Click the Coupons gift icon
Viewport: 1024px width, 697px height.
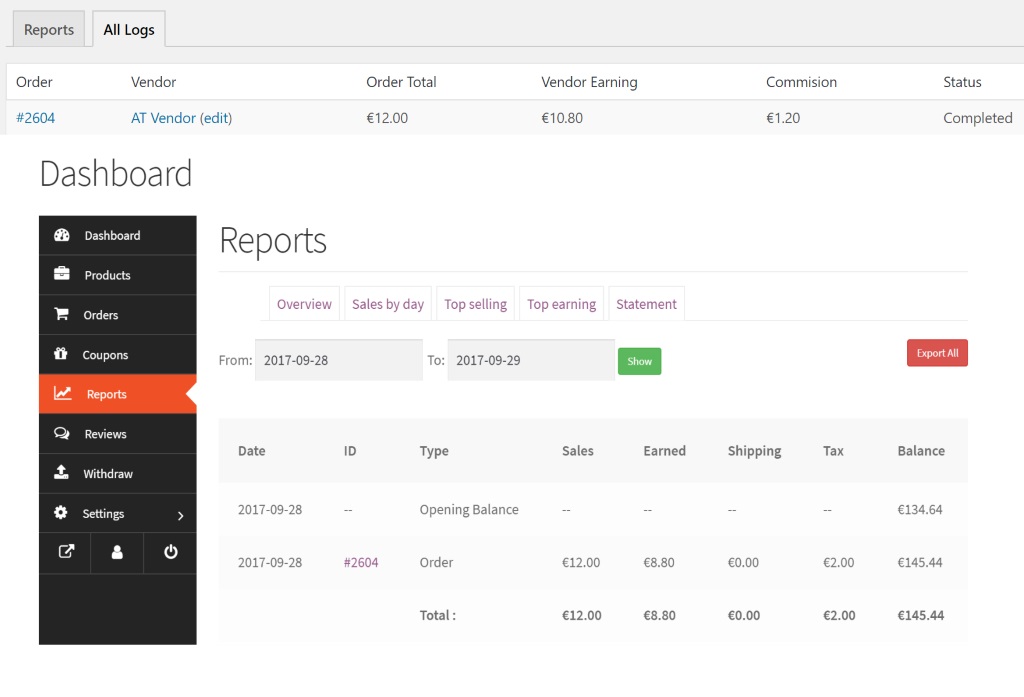click(61, 353)
